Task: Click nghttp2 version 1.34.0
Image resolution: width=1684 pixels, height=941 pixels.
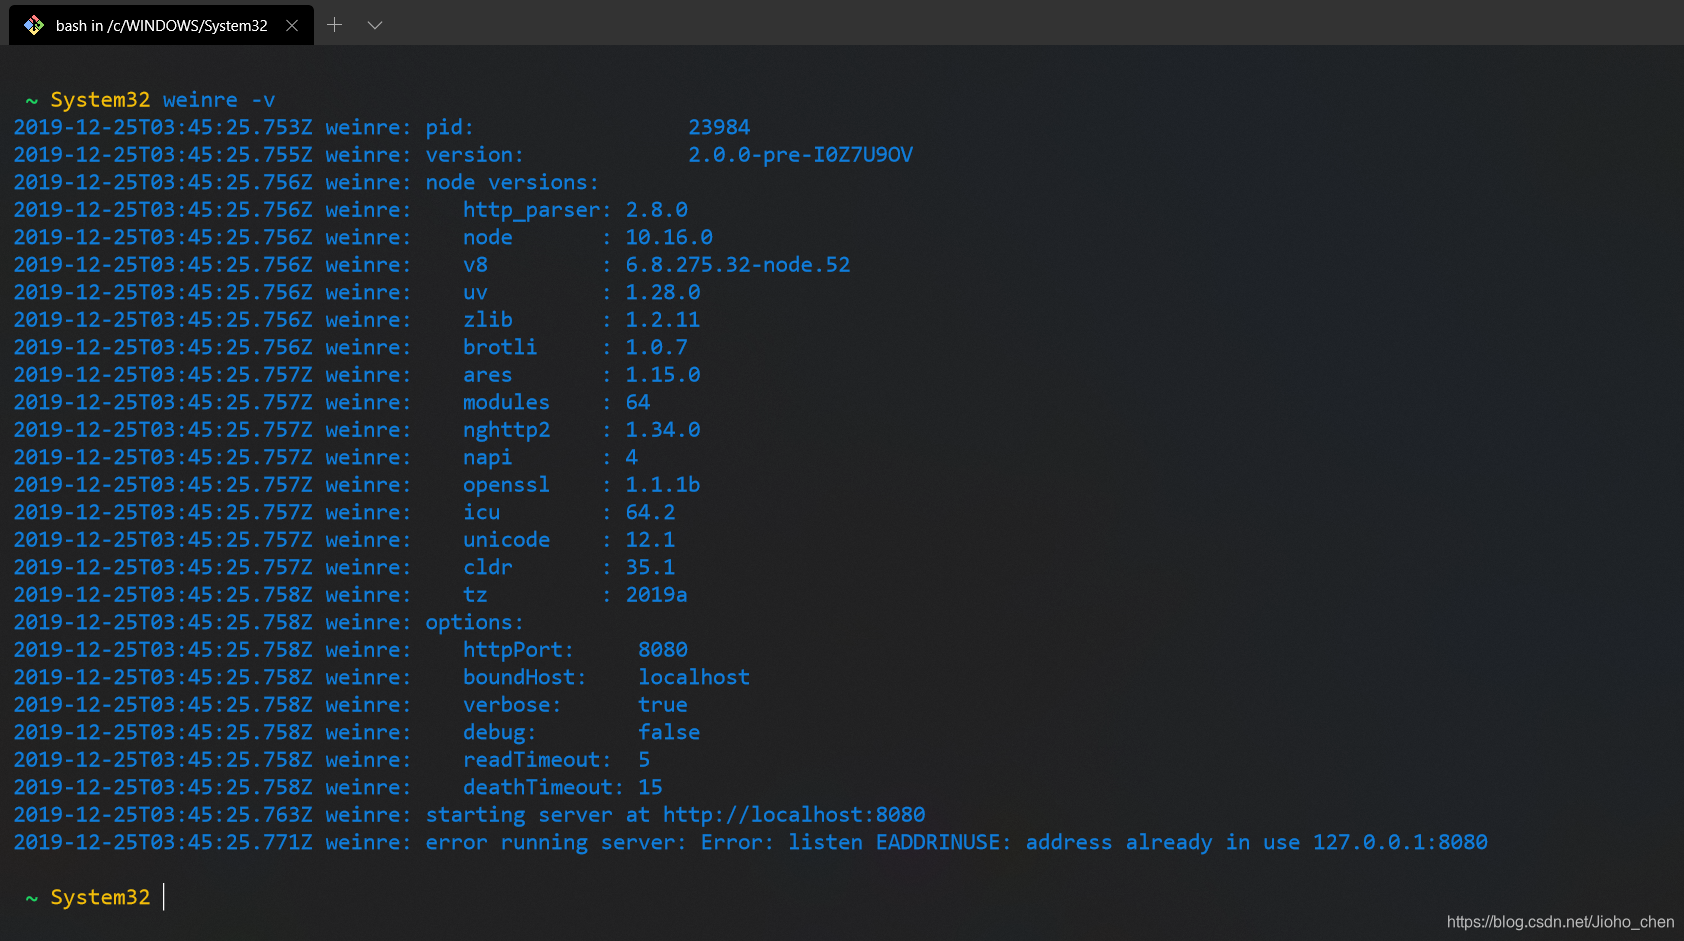Action: tap(663, 430)
